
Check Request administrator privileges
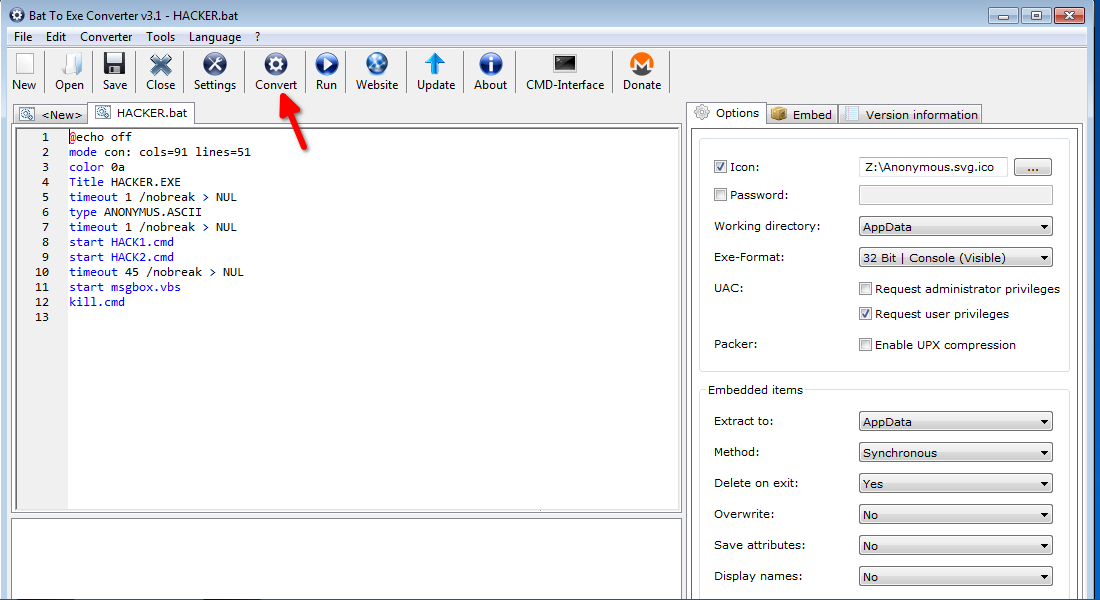click(866, 288)
